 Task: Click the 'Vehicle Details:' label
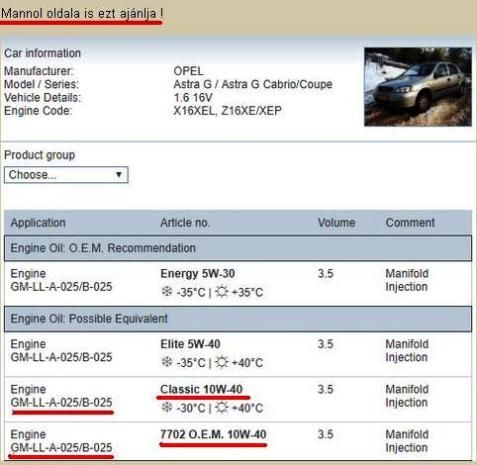pos(42,98)
